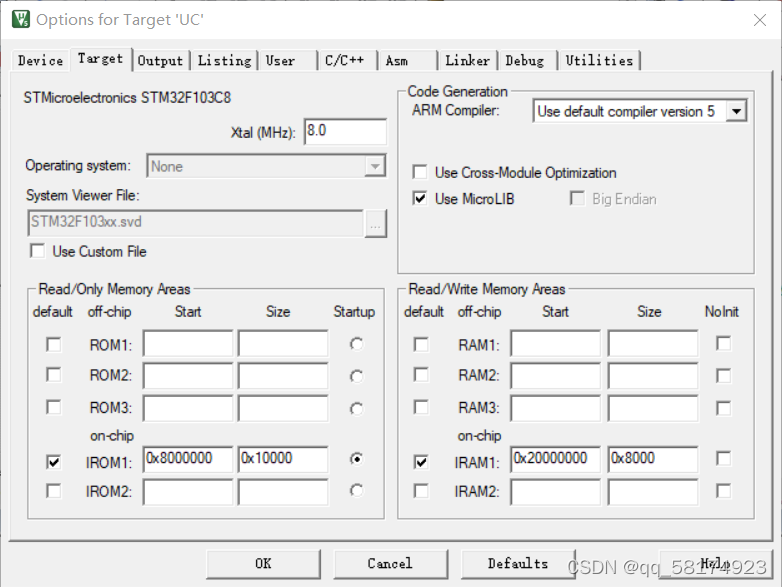Edit IRAM1 Start address 0x20000000
The height and width of the screenshot is (587, 782).
coord(556,459)
